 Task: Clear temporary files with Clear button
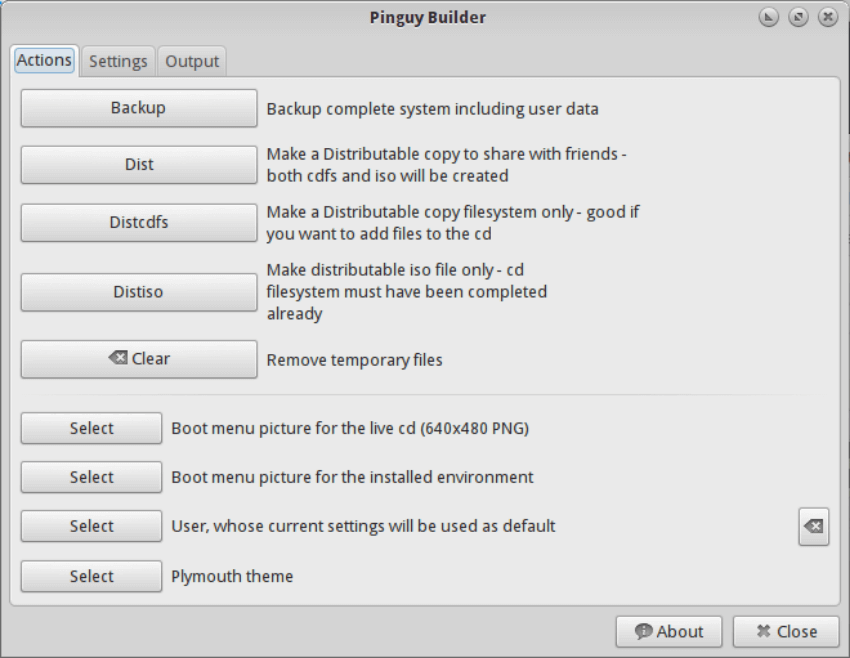click(x=139, y=359)
